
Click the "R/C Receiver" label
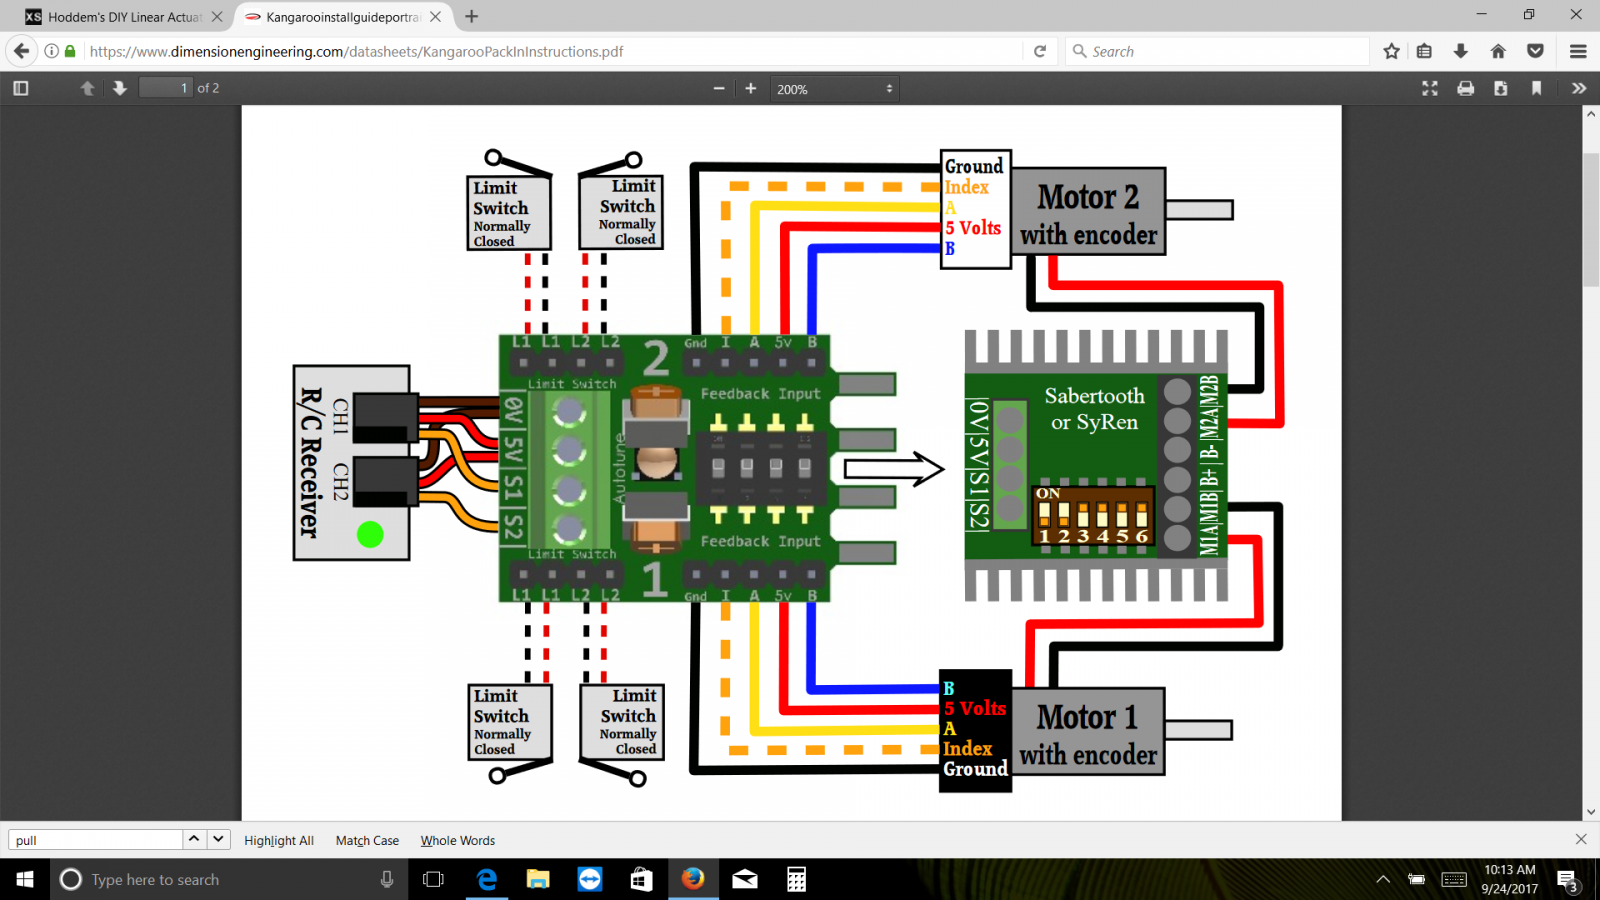point(312,463)
